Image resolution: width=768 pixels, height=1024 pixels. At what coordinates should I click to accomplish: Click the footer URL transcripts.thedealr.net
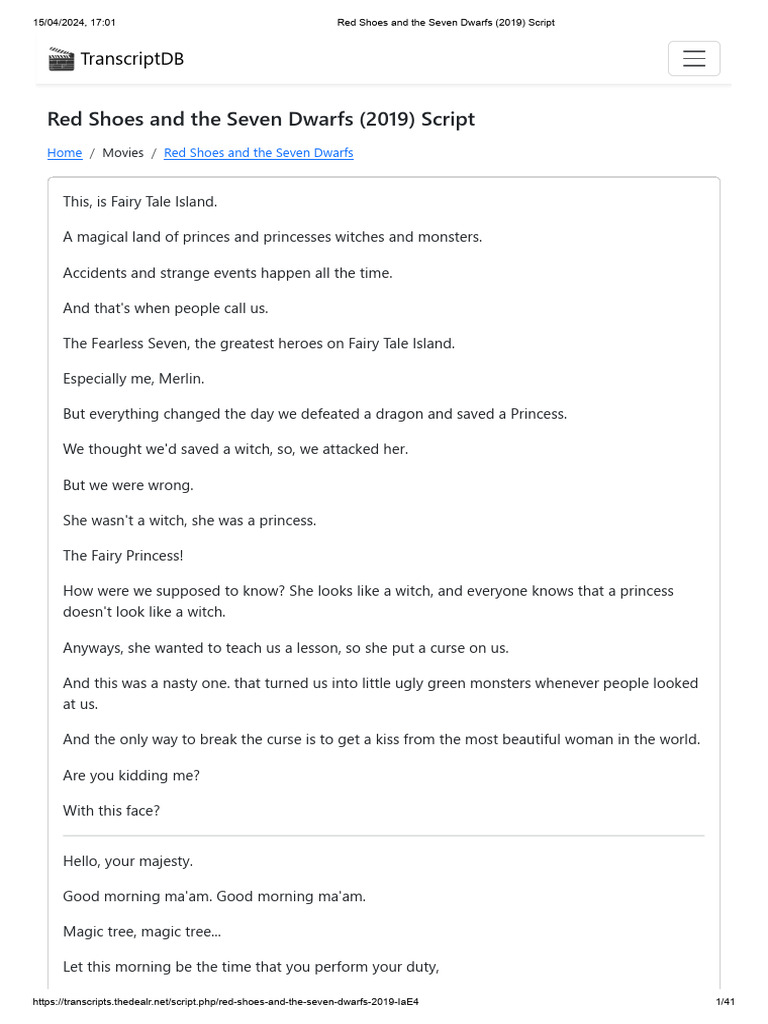[x=225, y=1001]
